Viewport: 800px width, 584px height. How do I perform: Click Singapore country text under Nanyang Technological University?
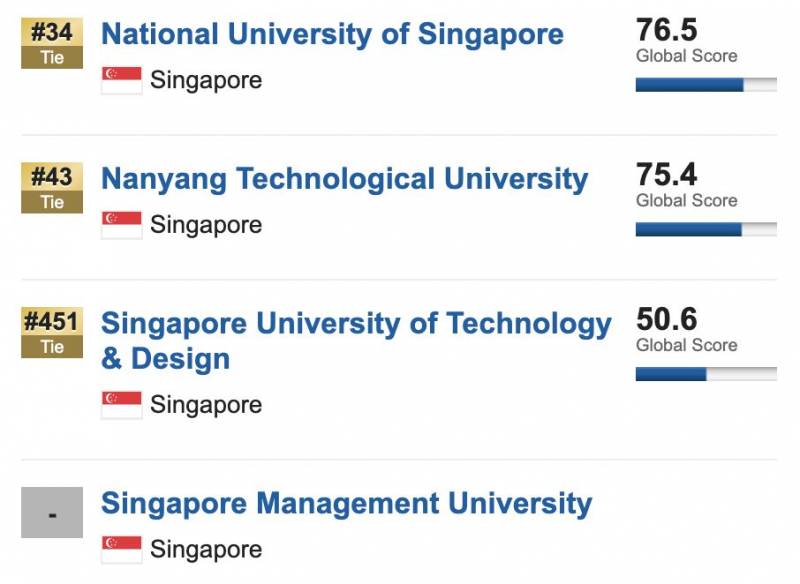[206, 225]
